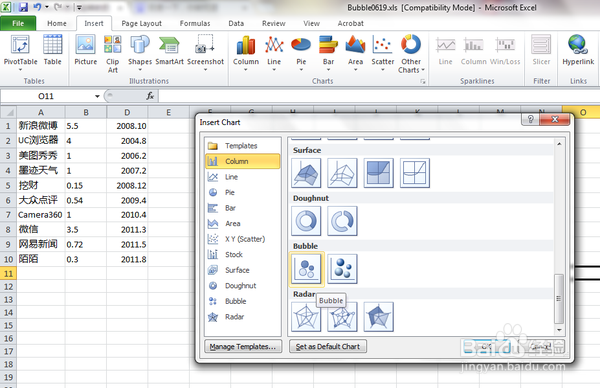Switch to the View tab
Image resolution: width=600 pixels, height=388 pixels.
[x=311, y=23]
